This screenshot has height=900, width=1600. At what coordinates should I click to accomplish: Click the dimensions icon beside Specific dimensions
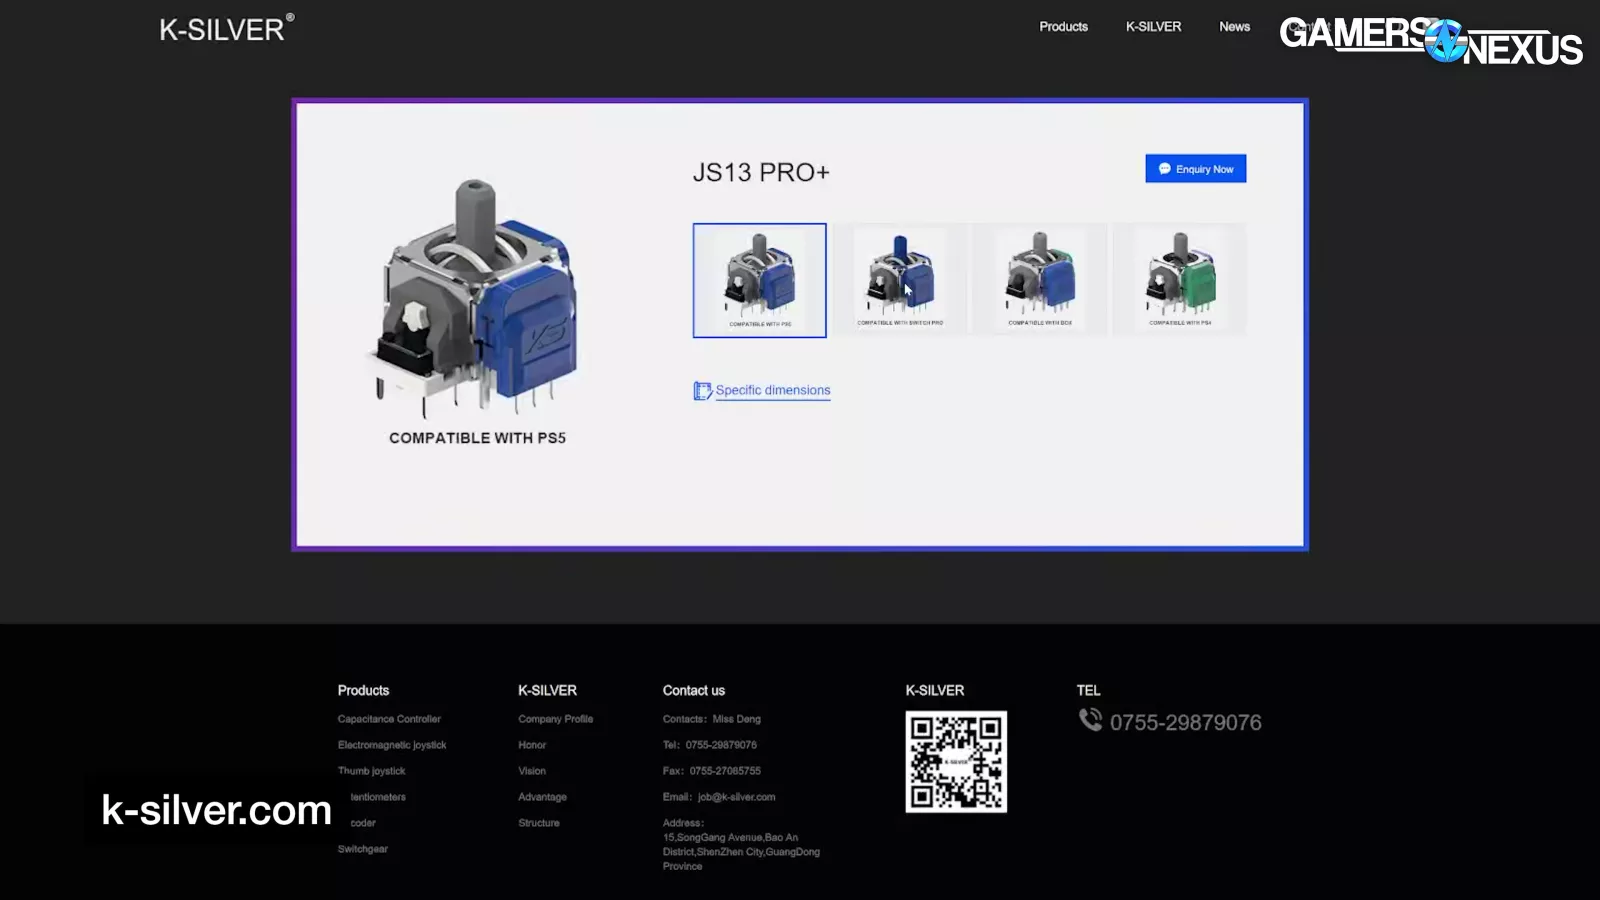tap(702, 390)
